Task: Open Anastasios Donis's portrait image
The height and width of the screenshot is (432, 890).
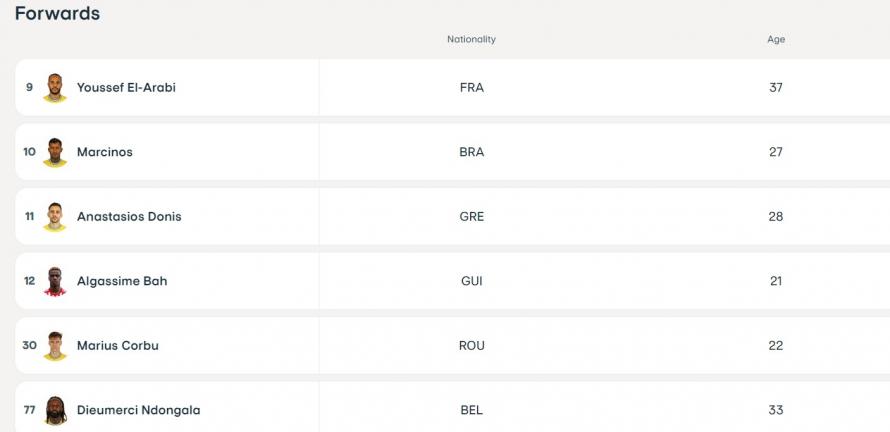Action: coord(54,217)
